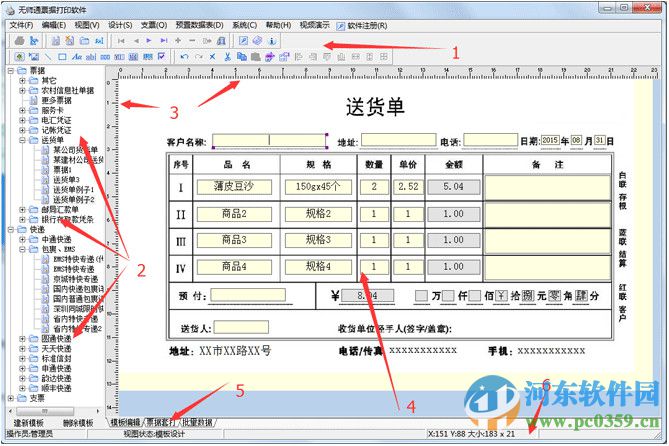Viewport: 669px width, 446px height.
Task: Select the 京城特快专递 template
Action: click(x=76, y=279)
